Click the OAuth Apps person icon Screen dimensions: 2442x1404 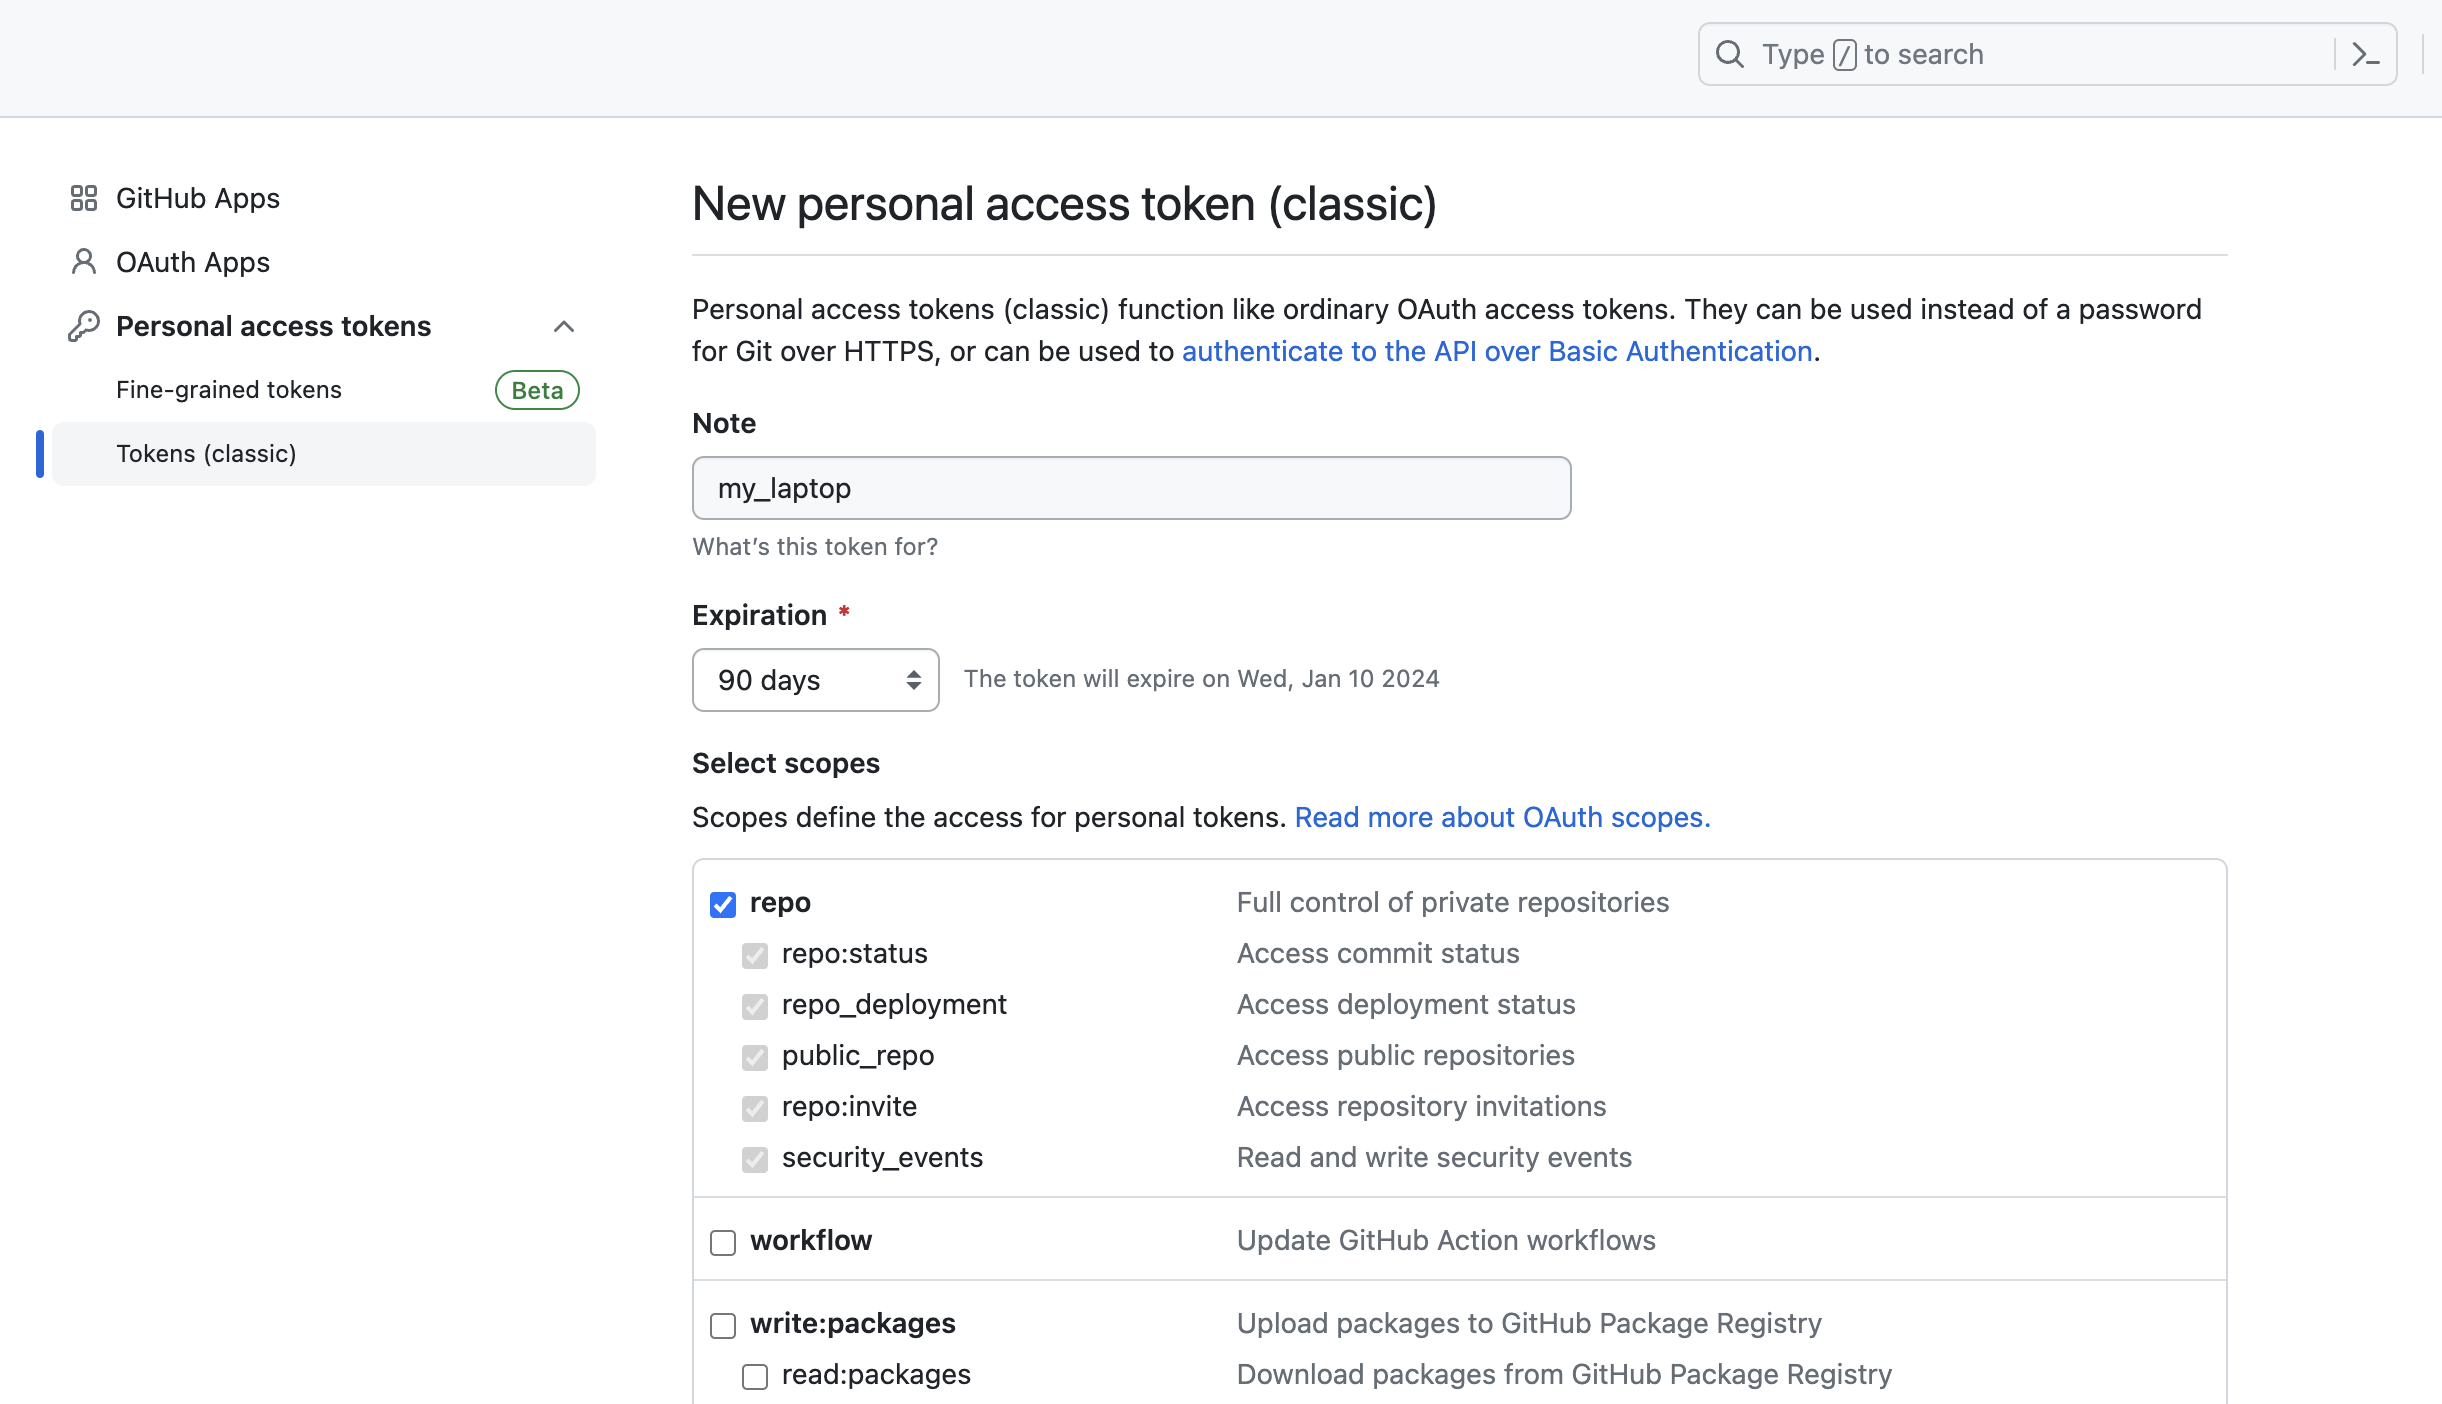point(84,262)
